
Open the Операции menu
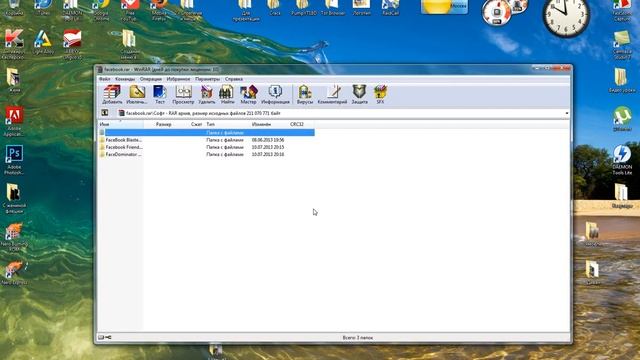tap(151, 79)
